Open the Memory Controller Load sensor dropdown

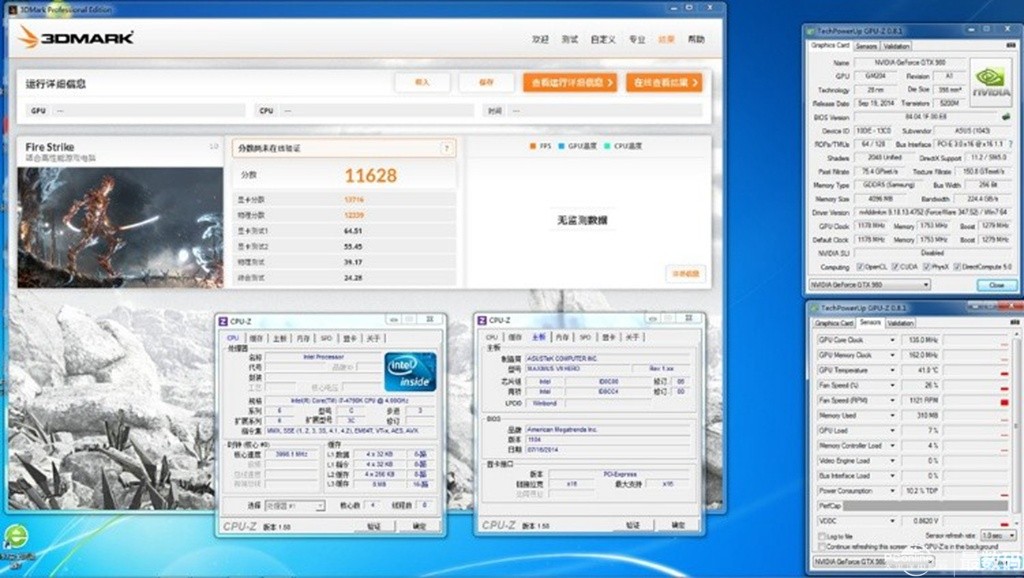892,445
